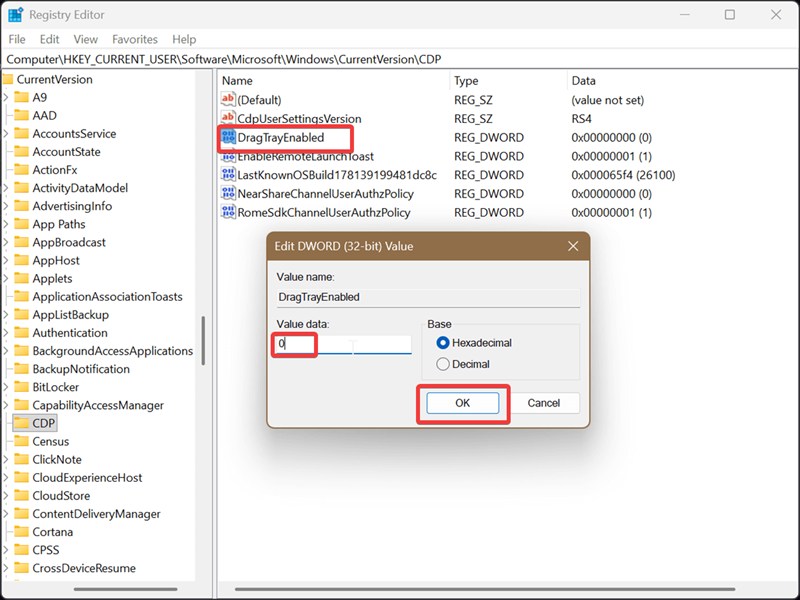Select the AppListBackup key

[x=70, y=314]
